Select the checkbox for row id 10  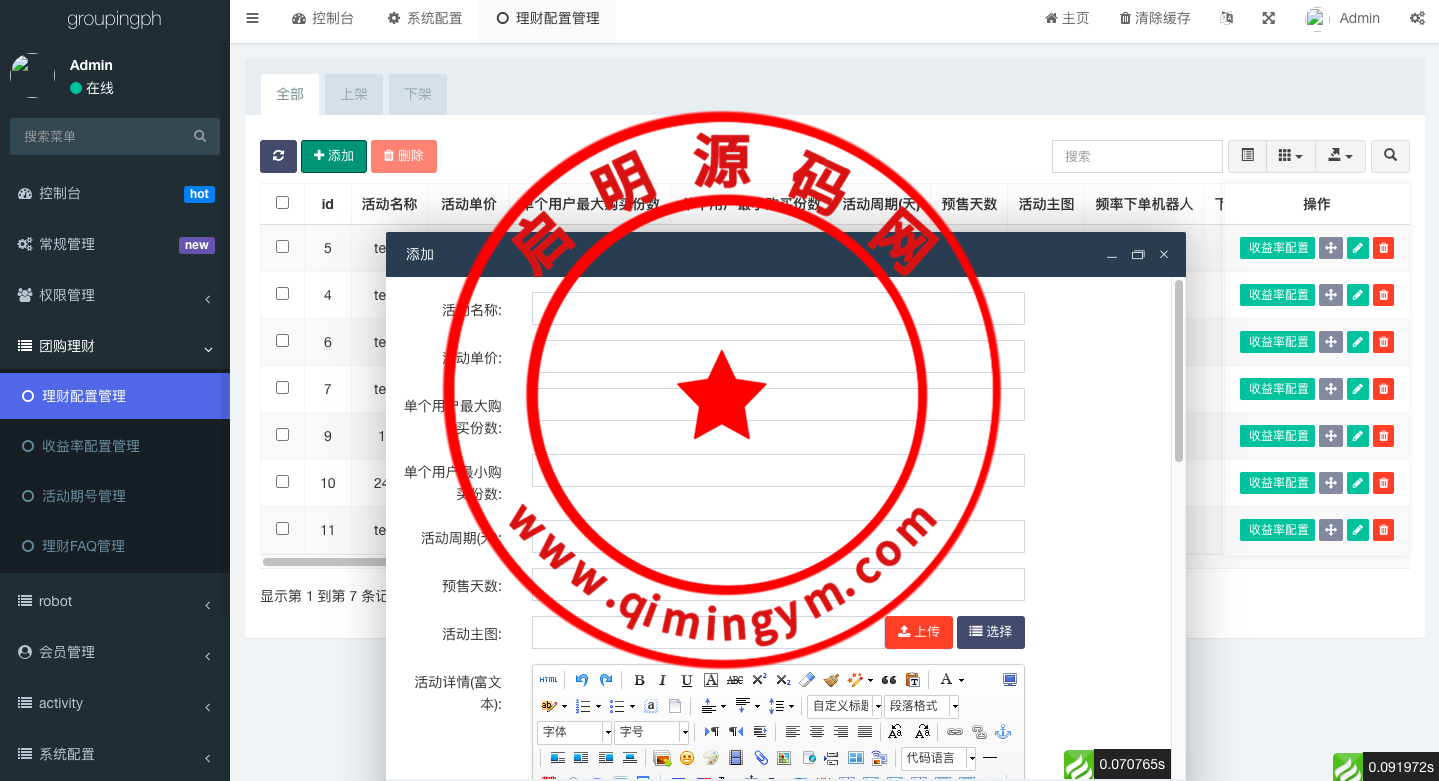coord(282,482)
